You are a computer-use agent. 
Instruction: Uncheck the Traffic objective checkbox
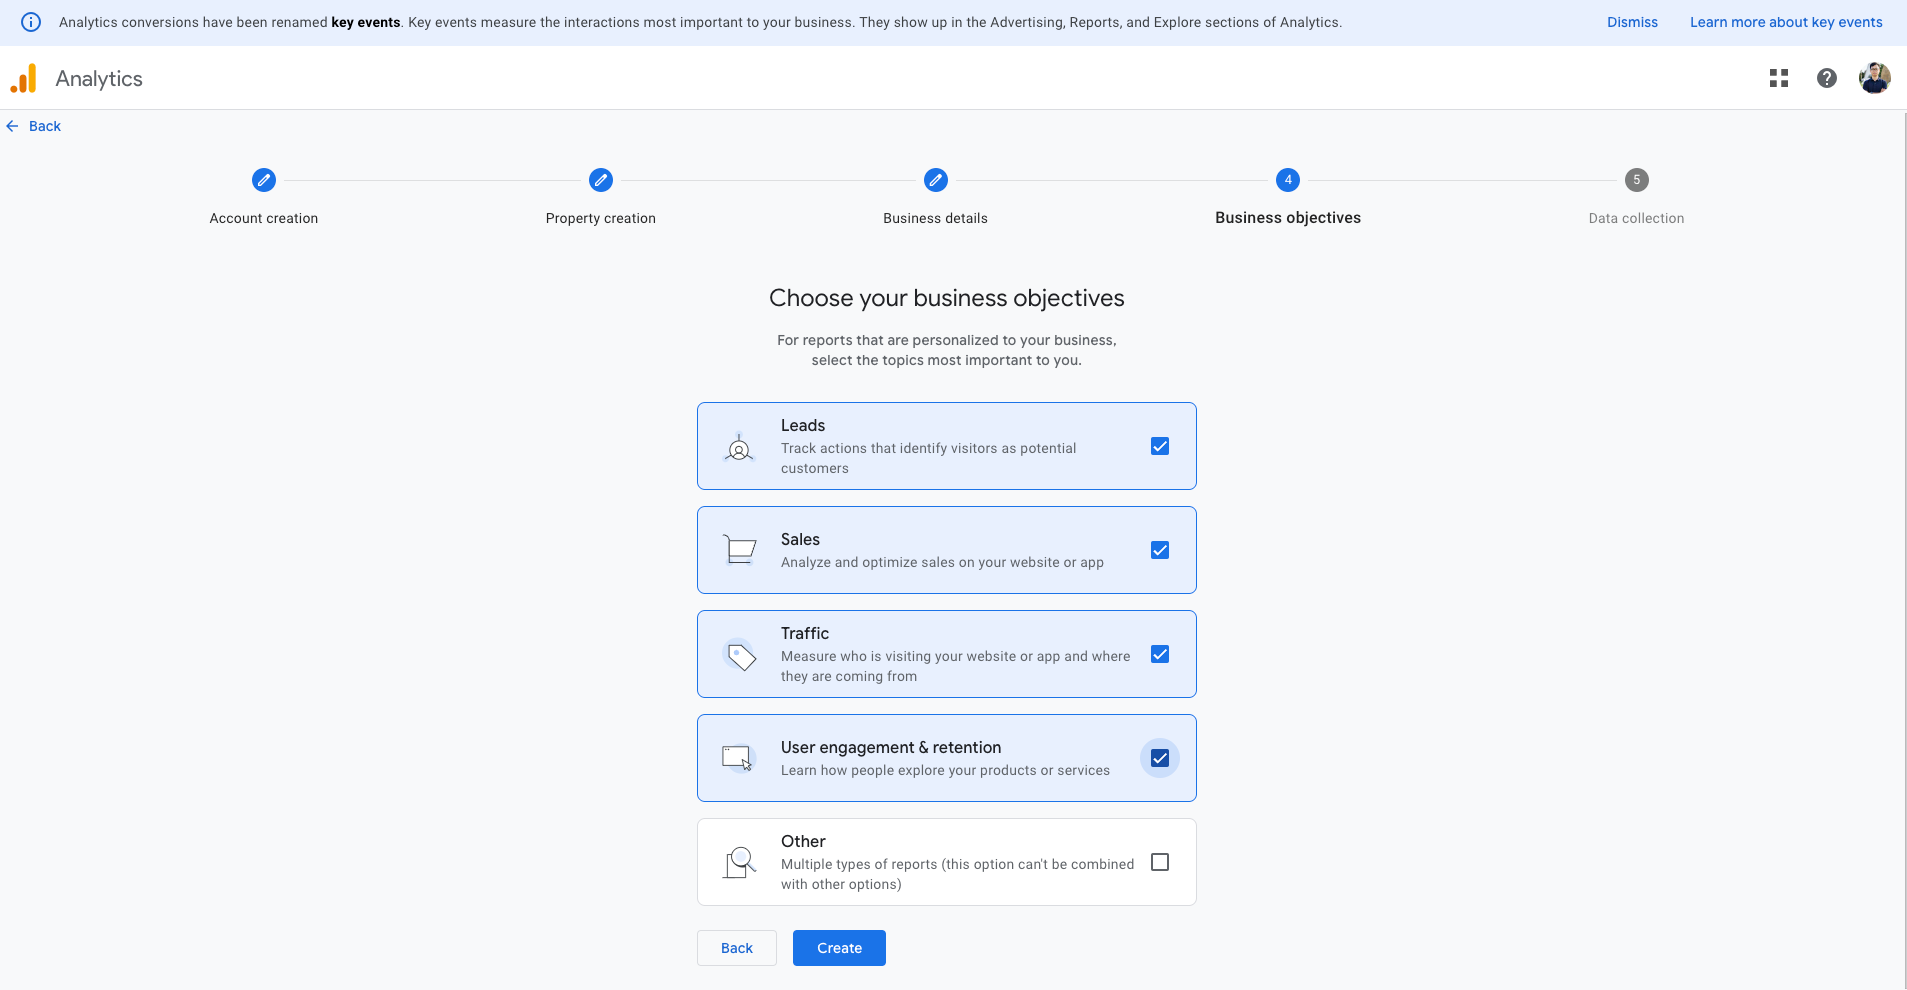pos(1160,654)
